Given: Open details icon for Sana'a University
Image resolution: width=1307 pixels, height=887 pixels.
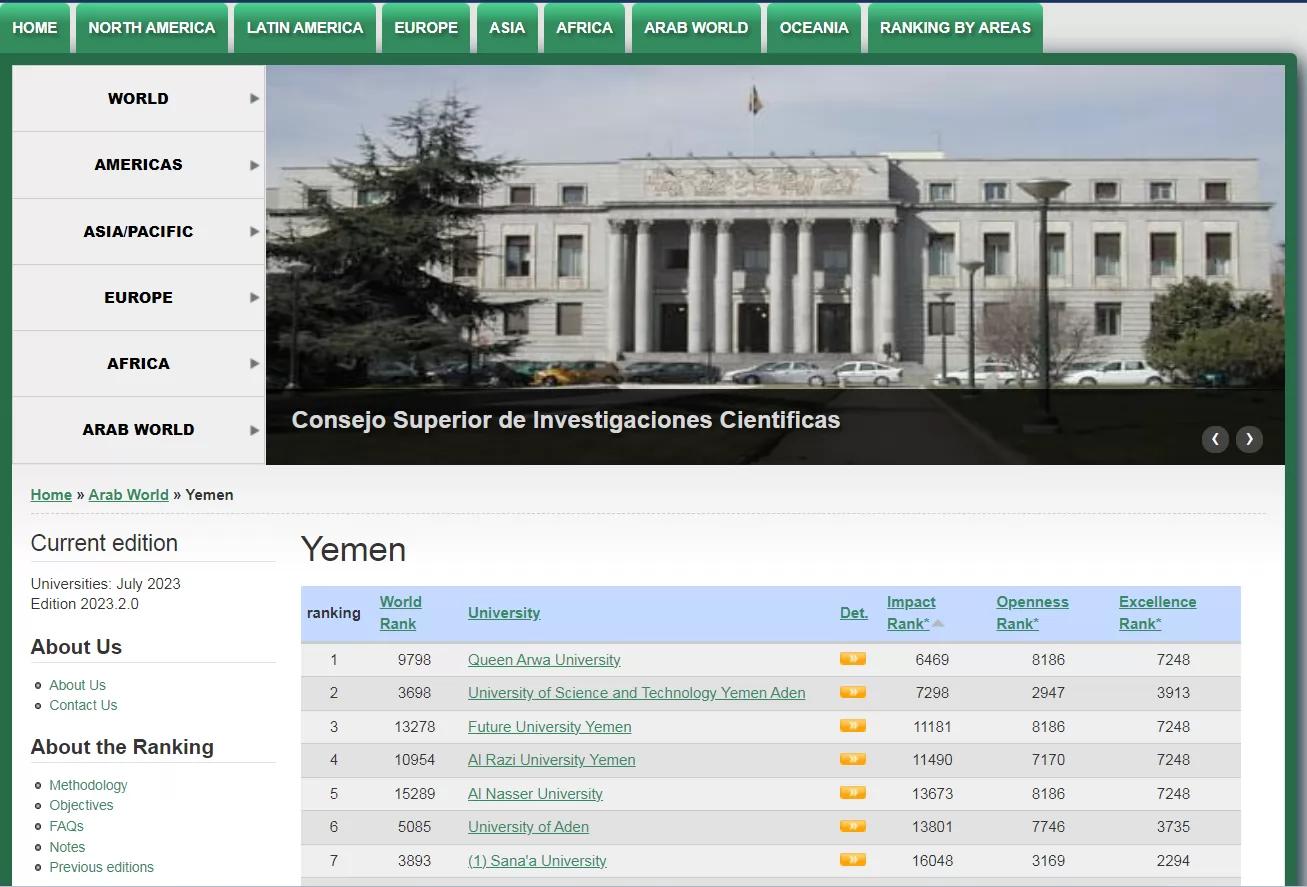Looking at the screenshot, I should tap(853, 860).
